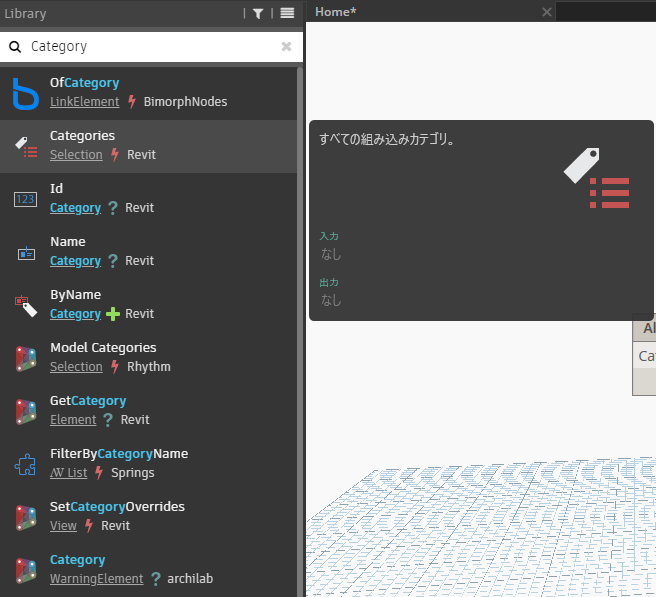Open Category link under Id
The width and height of the screenshot is (656, 597).
(x=75, y=208)
